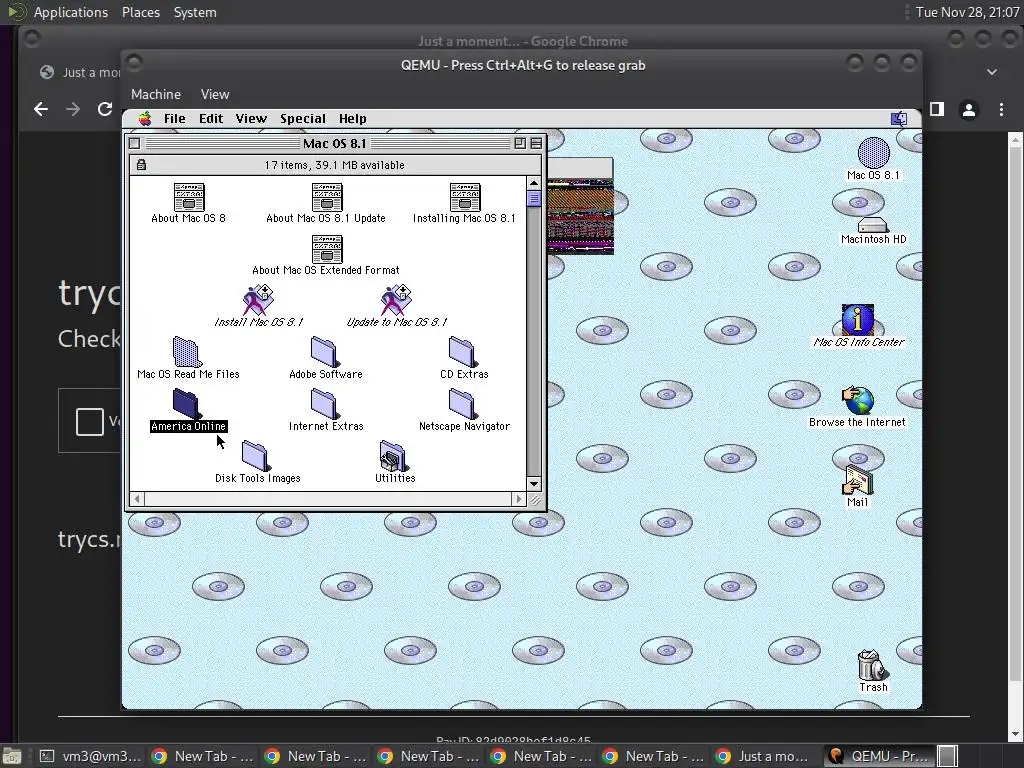Image resolution: width=1024 pixels, height=768 pixels.
Task: Click the locked disk padlock icon
Action: click(x=141, y=165)
